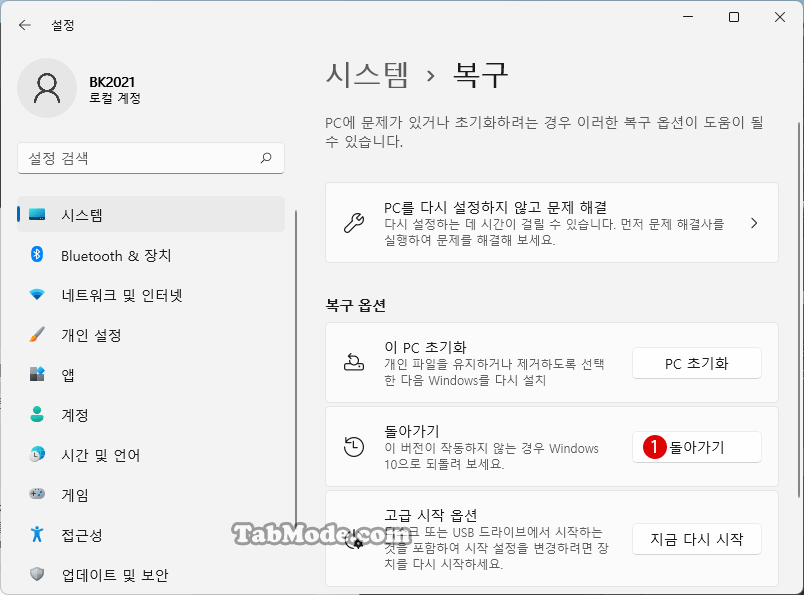The height and width of the screenshot is (595, 804).
Task: Open 접근성 settings
Action: [x=151, y=535]
